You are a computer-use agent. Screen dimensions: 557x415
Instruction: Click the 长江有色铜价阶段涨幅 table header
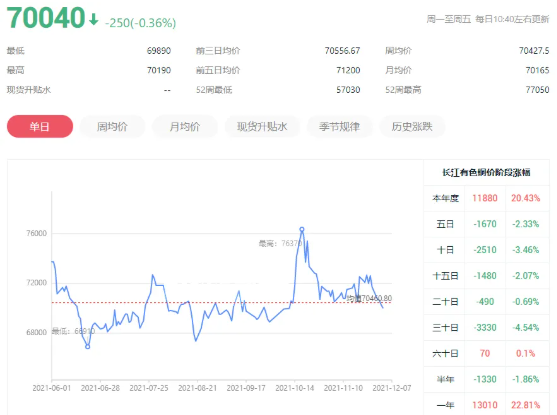pos(486,173)
